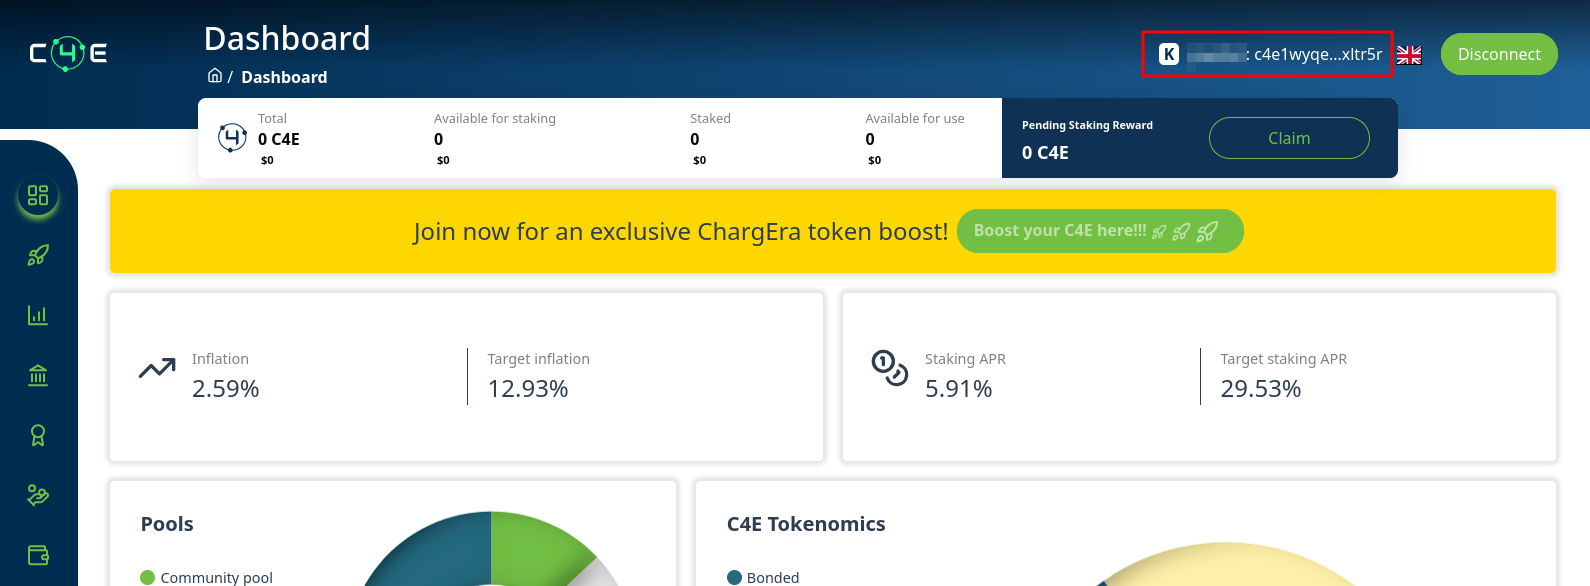The width and height of the screenshot is (1590, 586).
Task: Toggle Community pool legend item
Action: [x=207, y=577]
